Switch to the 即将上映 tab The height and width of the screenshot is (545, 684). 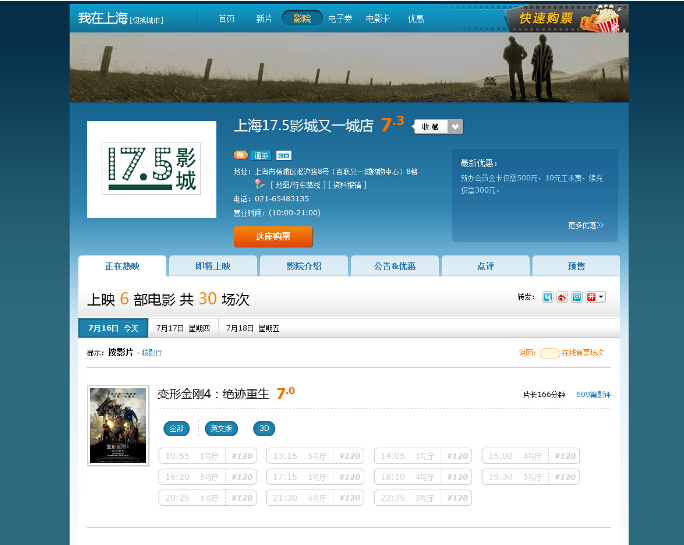213,266
